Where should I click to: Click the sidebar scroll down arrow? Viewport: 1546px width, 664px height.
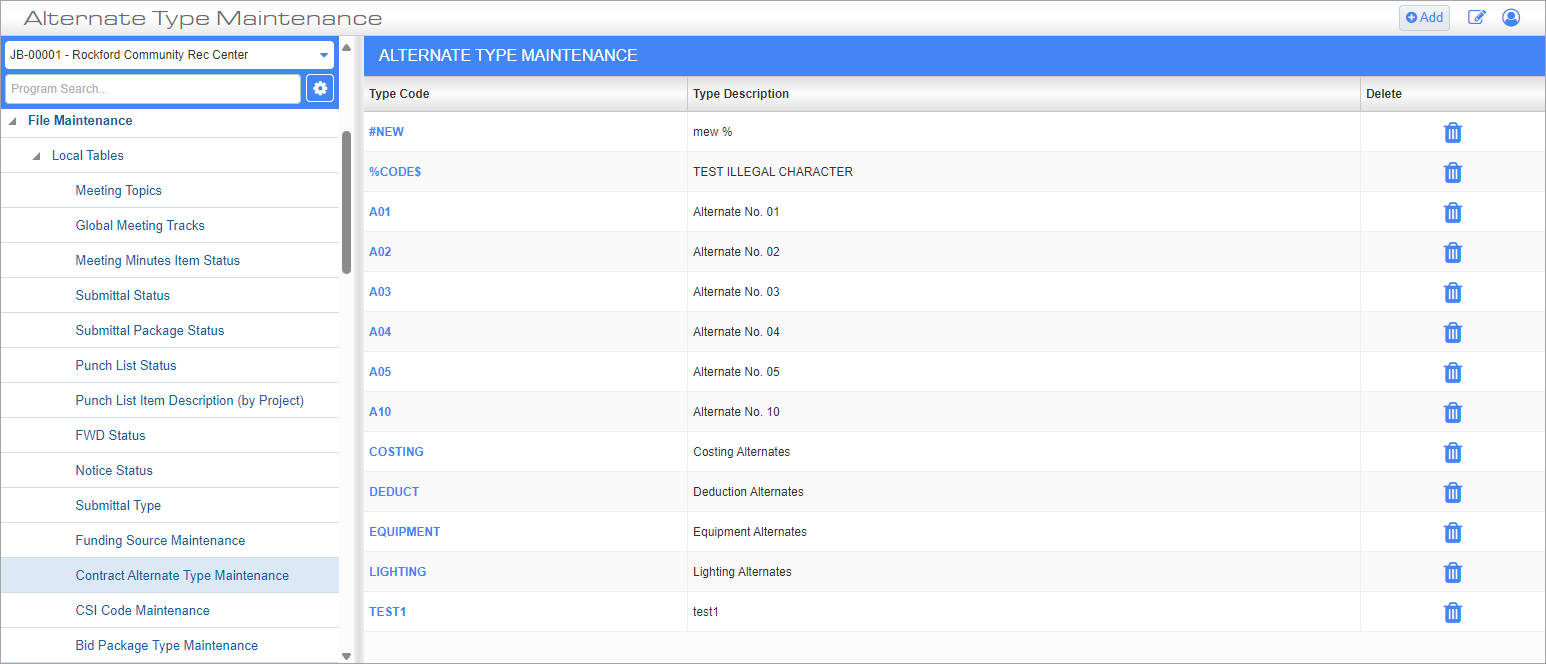tap(346, 656)
